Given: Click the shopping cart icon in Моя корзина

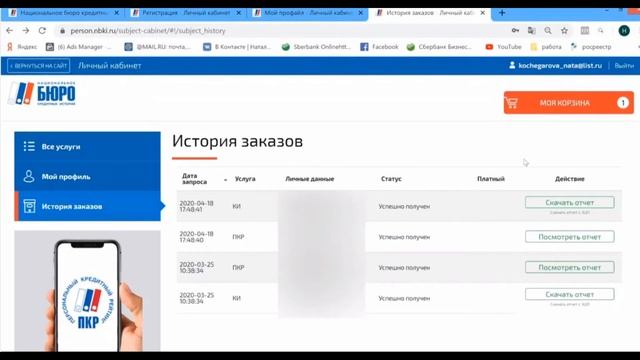Looking at the screenshot, I should coord(512,103).
